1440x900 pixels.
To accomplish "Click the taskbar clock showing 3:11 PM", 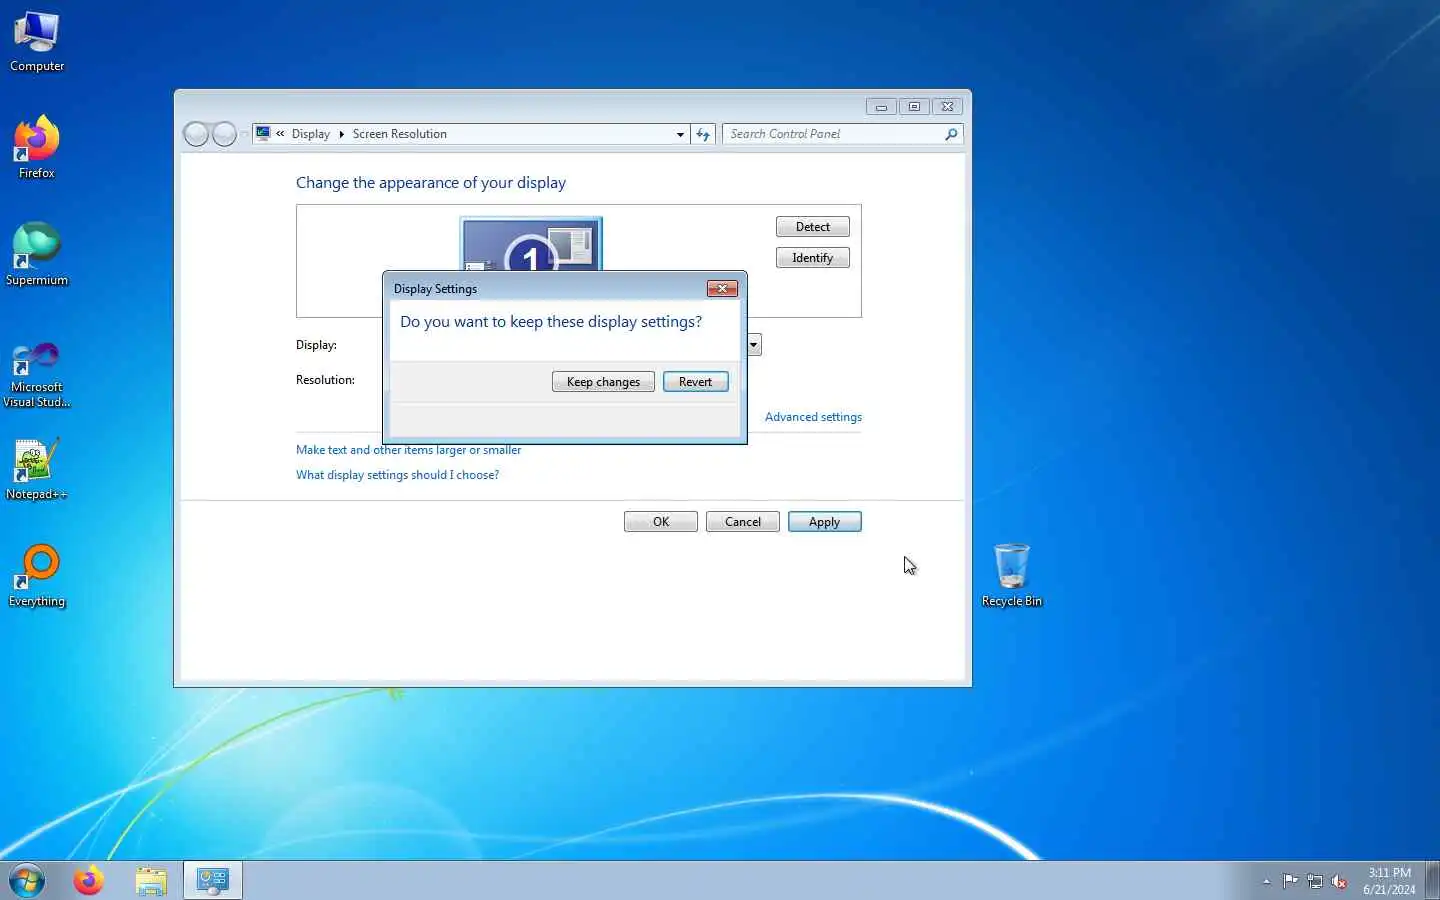I will tap(1389, 881).
